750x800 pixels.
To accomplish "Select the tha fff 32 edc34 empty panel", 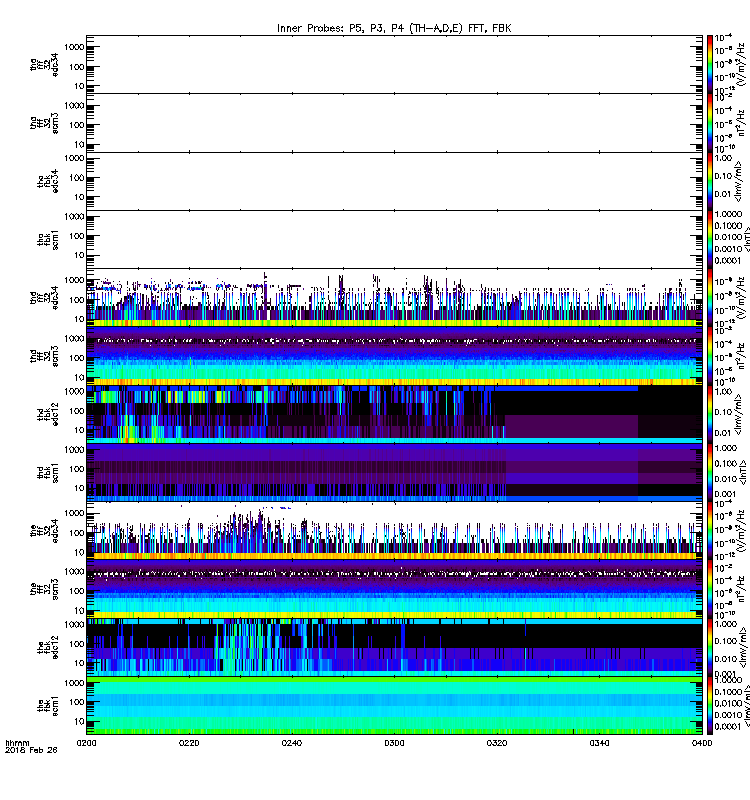I will [394, 64].
